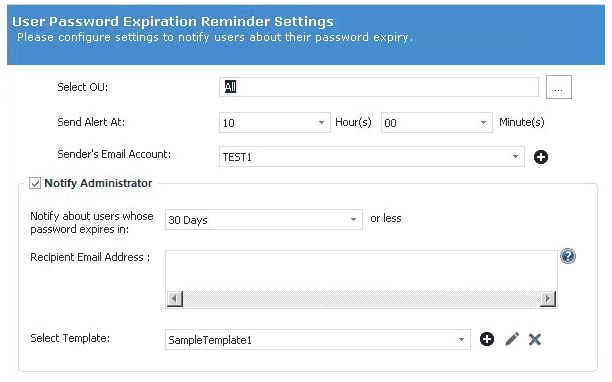Click the Notify Administrator label
This screenshot has height=382, width=612.
(98, 183)
